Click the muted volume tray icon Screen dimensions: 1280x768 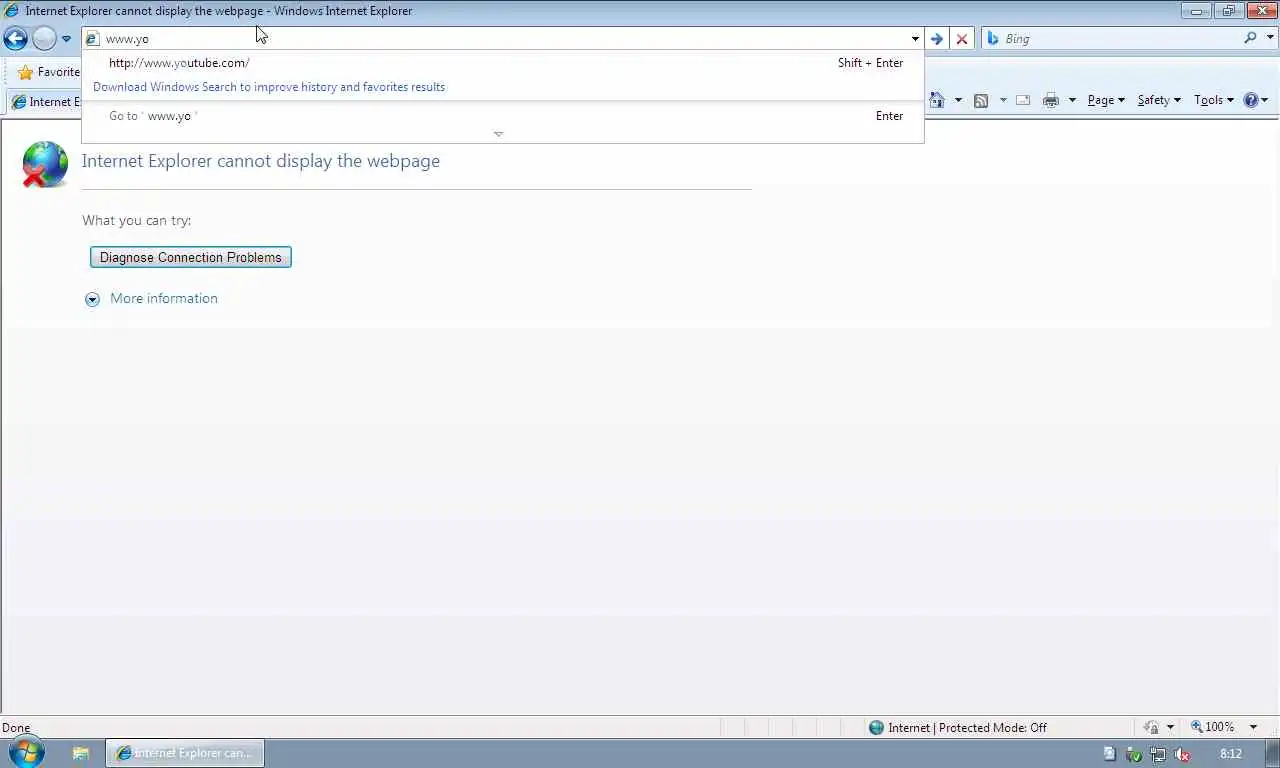pyautogui.click(x=1182, y=754)
